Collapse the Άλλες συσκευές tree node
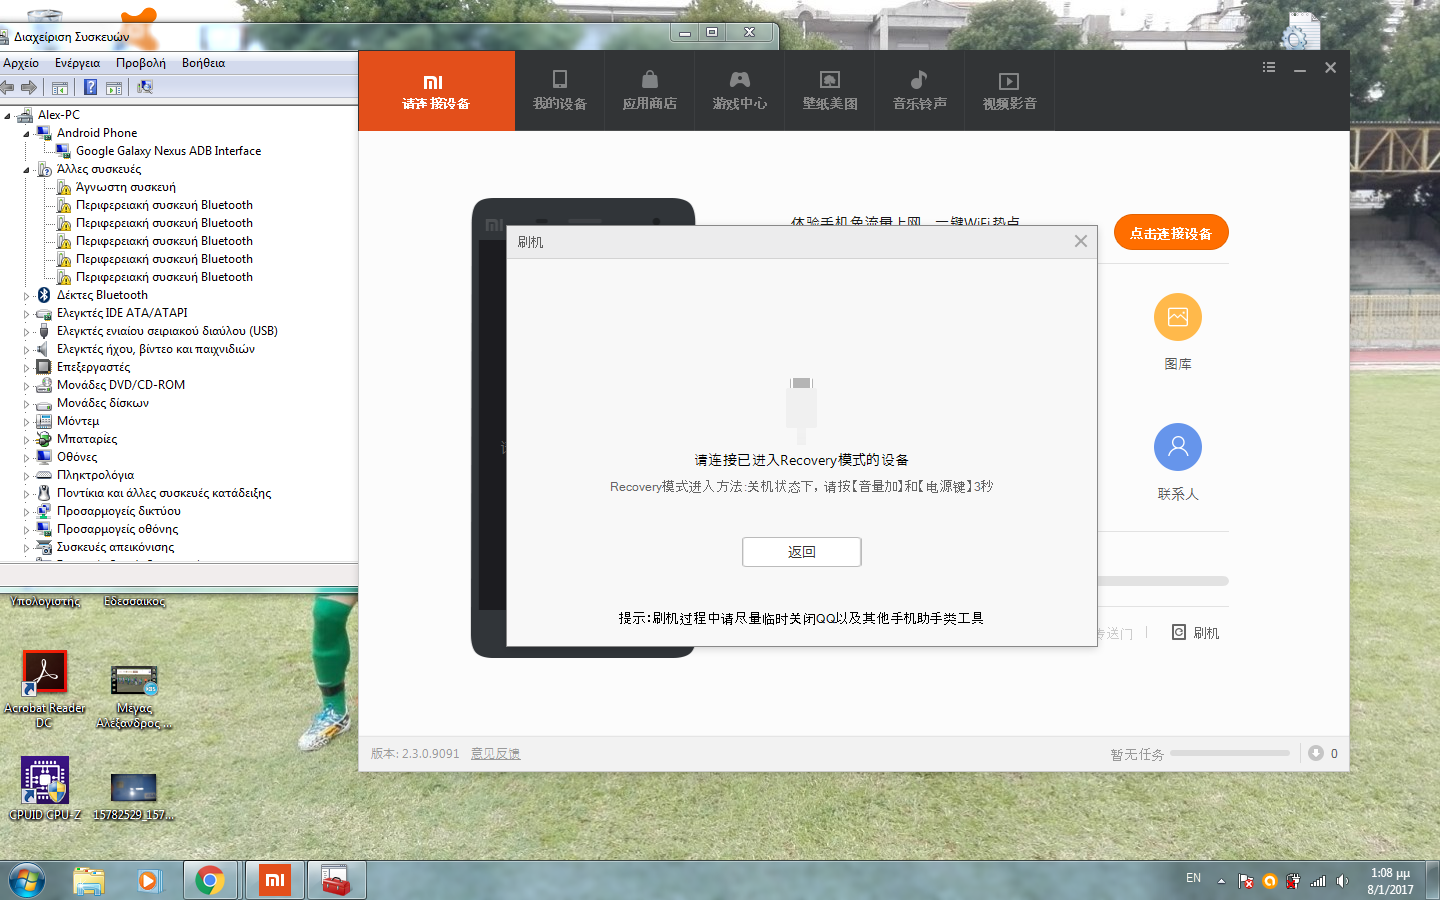Screen dimensions: 1440x900 pos(27,170)
